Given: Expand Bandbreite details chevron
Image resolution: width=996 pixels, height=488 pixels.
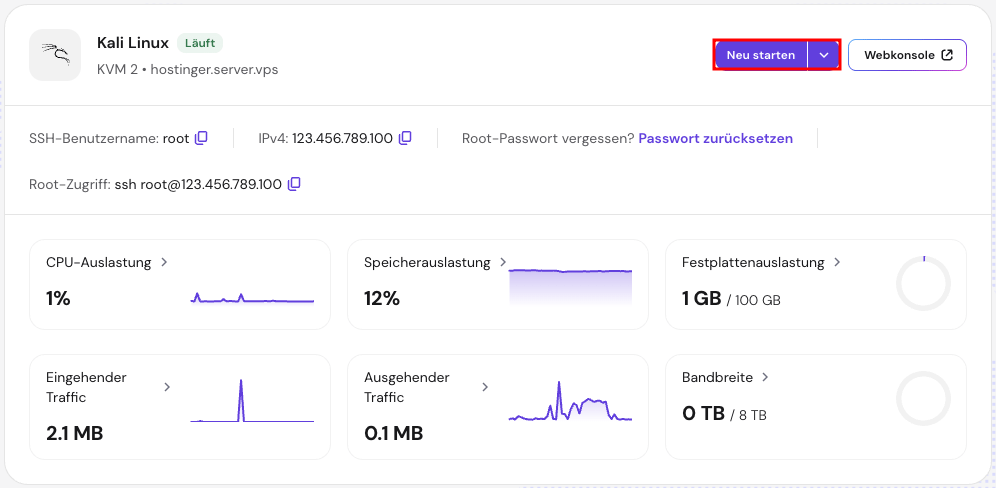Looking at the screenshot, I should (x=765, y=377).
